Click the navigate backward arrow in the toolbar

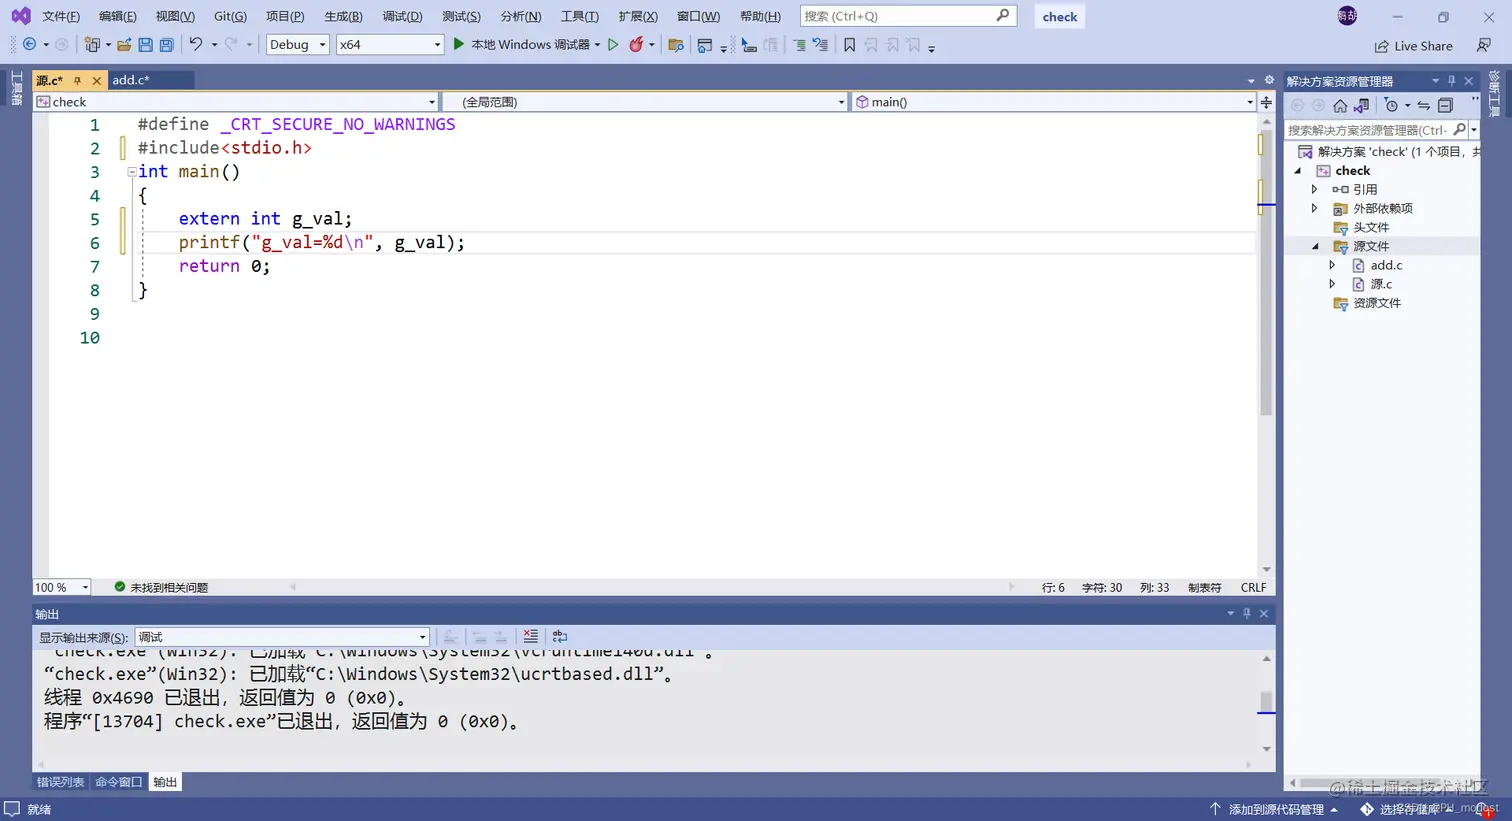[30, 45]
